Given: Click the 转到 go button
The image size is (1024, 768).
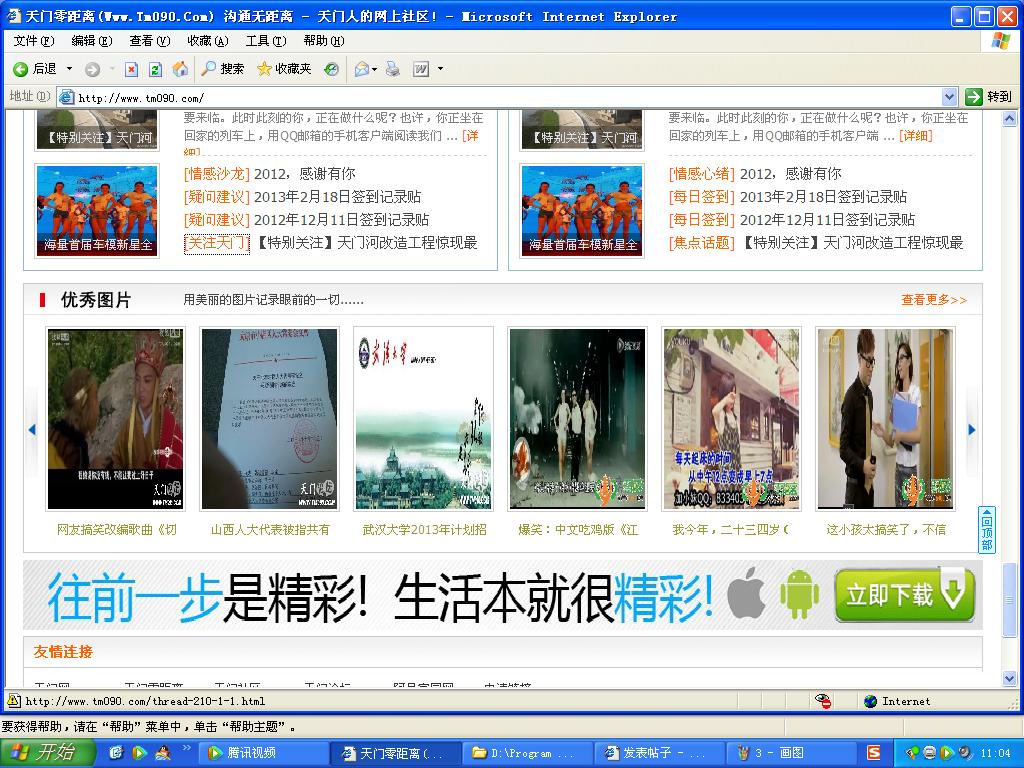Looking at the screenshot, I should 988,97.
